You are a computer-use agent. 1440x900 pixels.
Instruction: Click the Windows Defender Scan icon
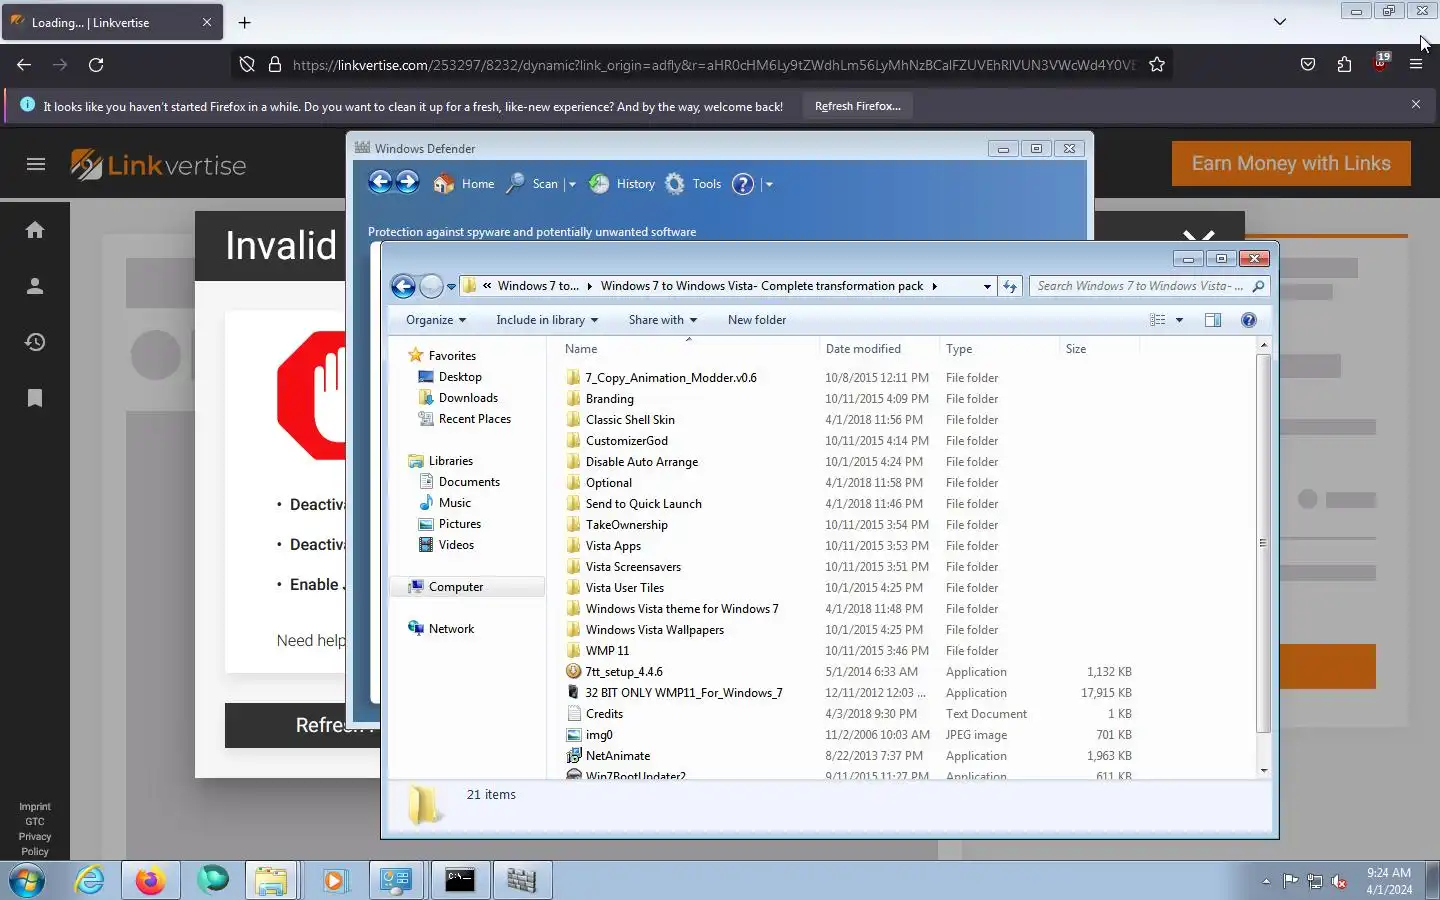tap(516, 184)
